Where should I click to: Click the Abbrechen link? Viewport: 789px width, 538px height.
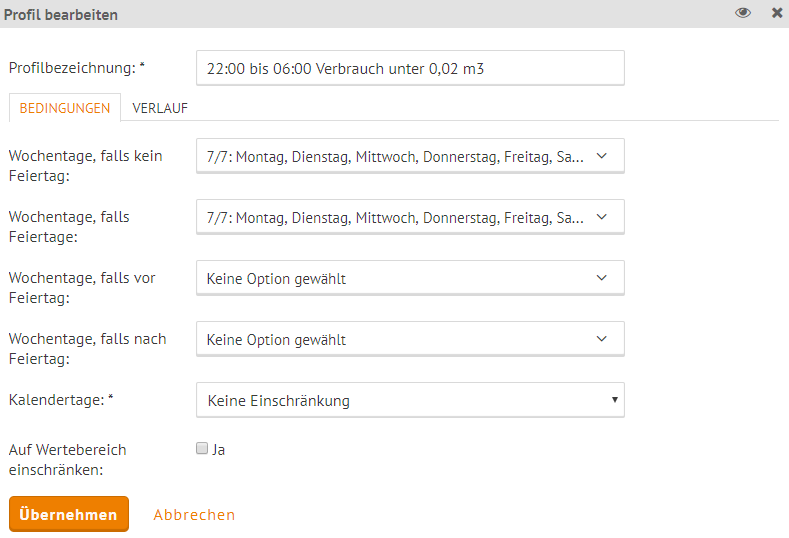(x=194, y=515)
